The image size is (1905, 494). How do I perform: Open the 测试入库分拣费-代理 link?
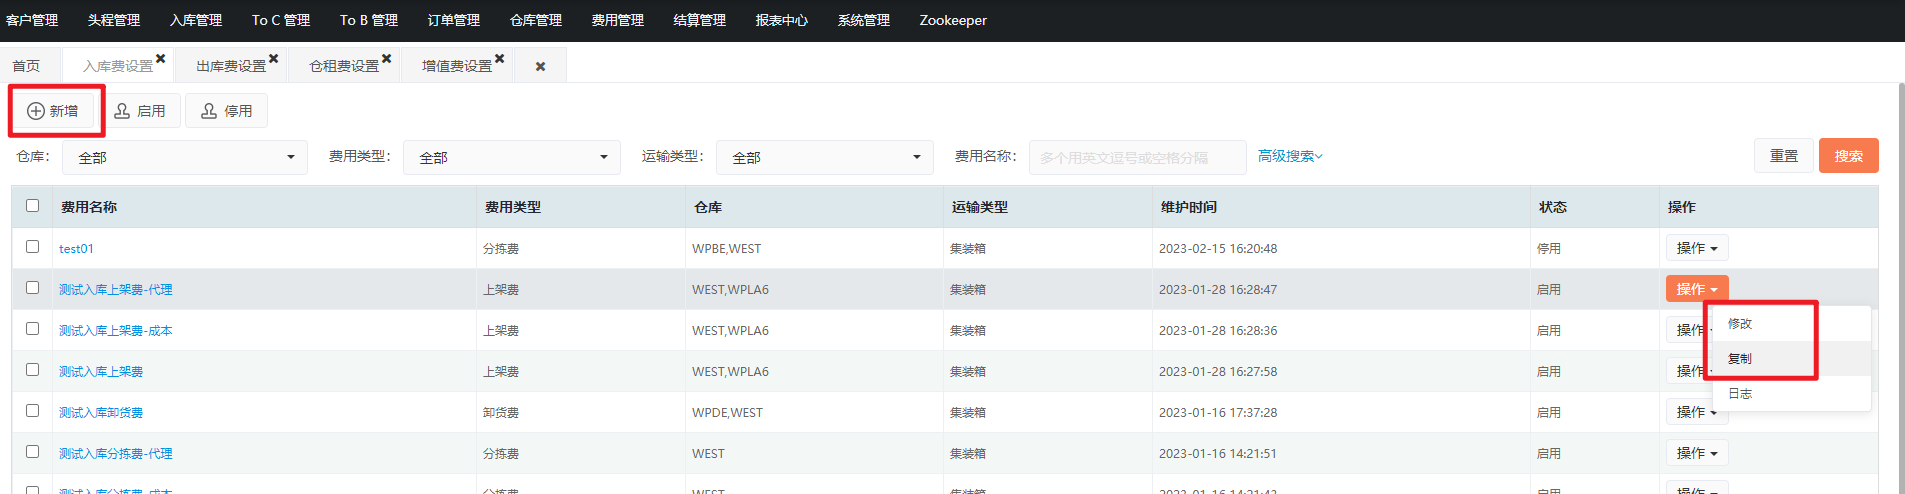coord(115,454)
